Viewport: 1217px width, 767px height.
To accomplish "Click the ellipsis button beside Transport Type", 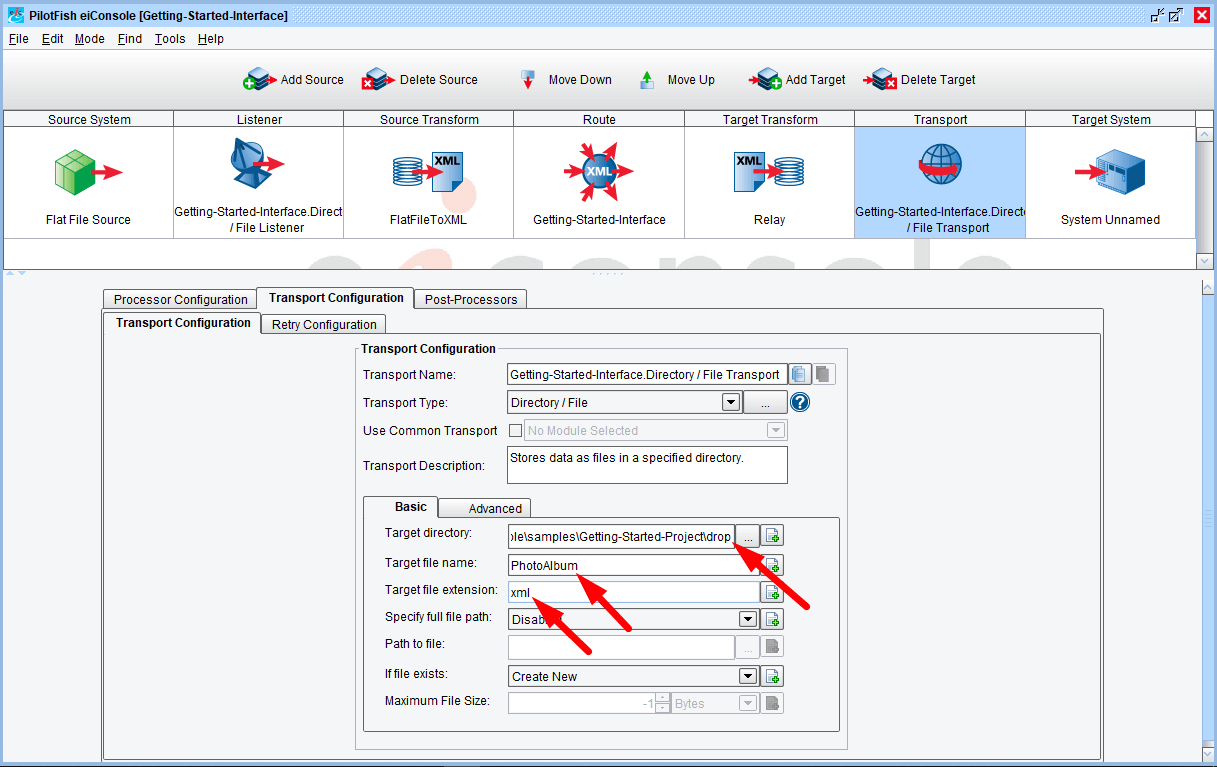I will click(765, 403).
